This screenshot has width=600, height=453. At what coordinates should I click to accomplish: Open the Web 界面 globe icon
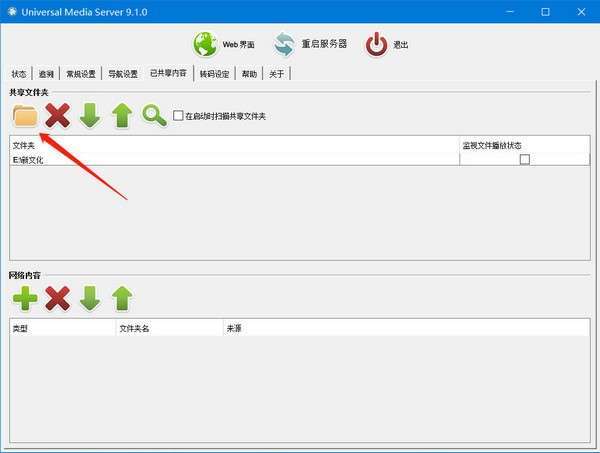205,44
